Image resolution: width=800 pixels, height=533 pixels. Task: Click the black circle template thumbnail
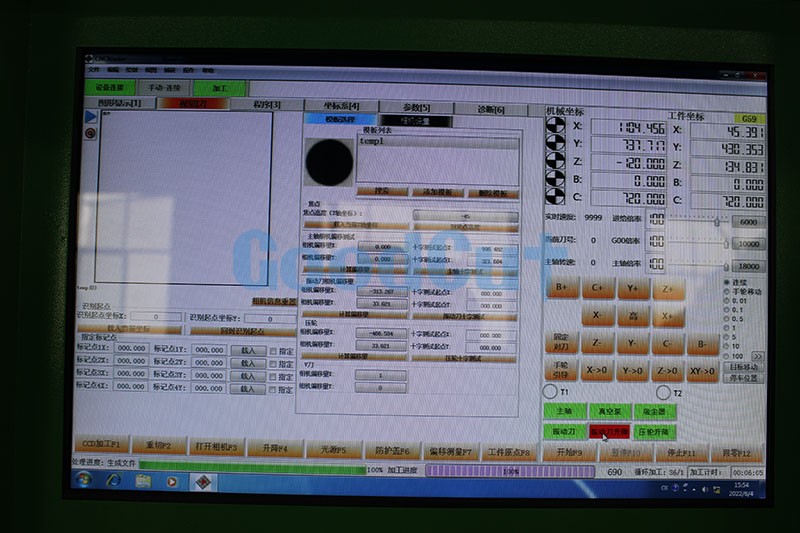329,162
